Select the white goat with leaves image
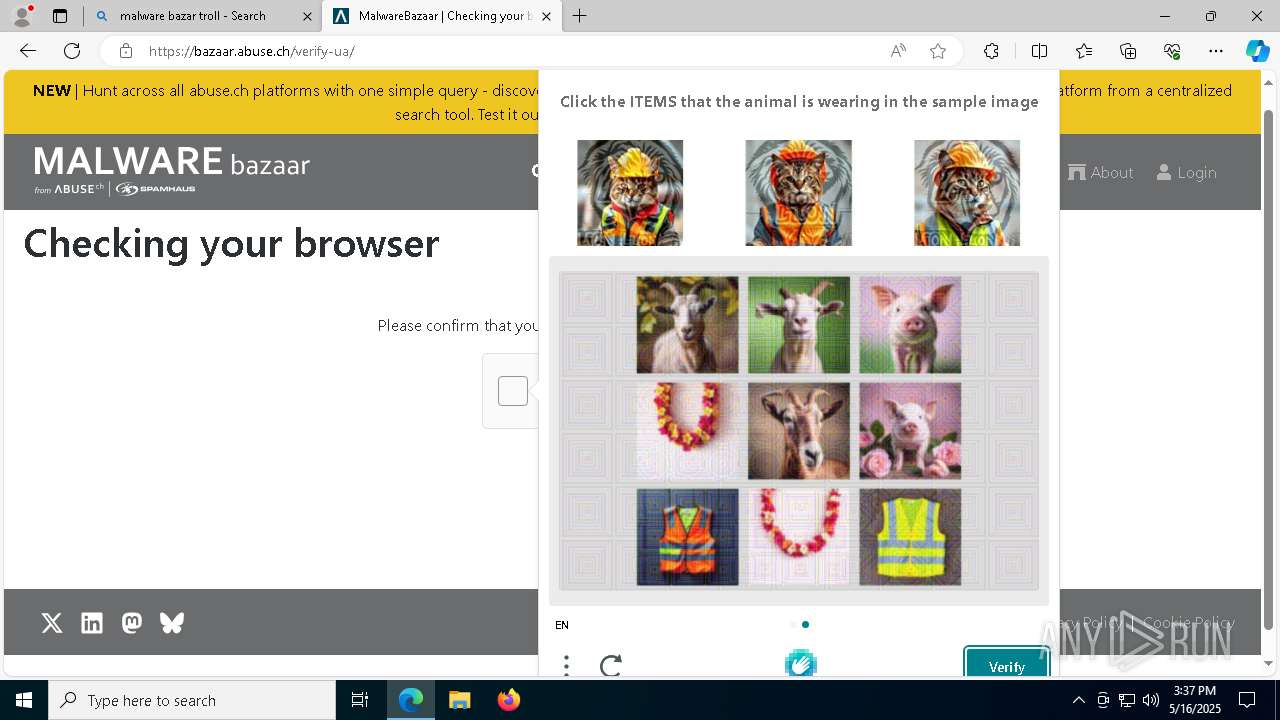Image resolution: width=1280 pixels, height=720 pixels. (x=688, y=325)
